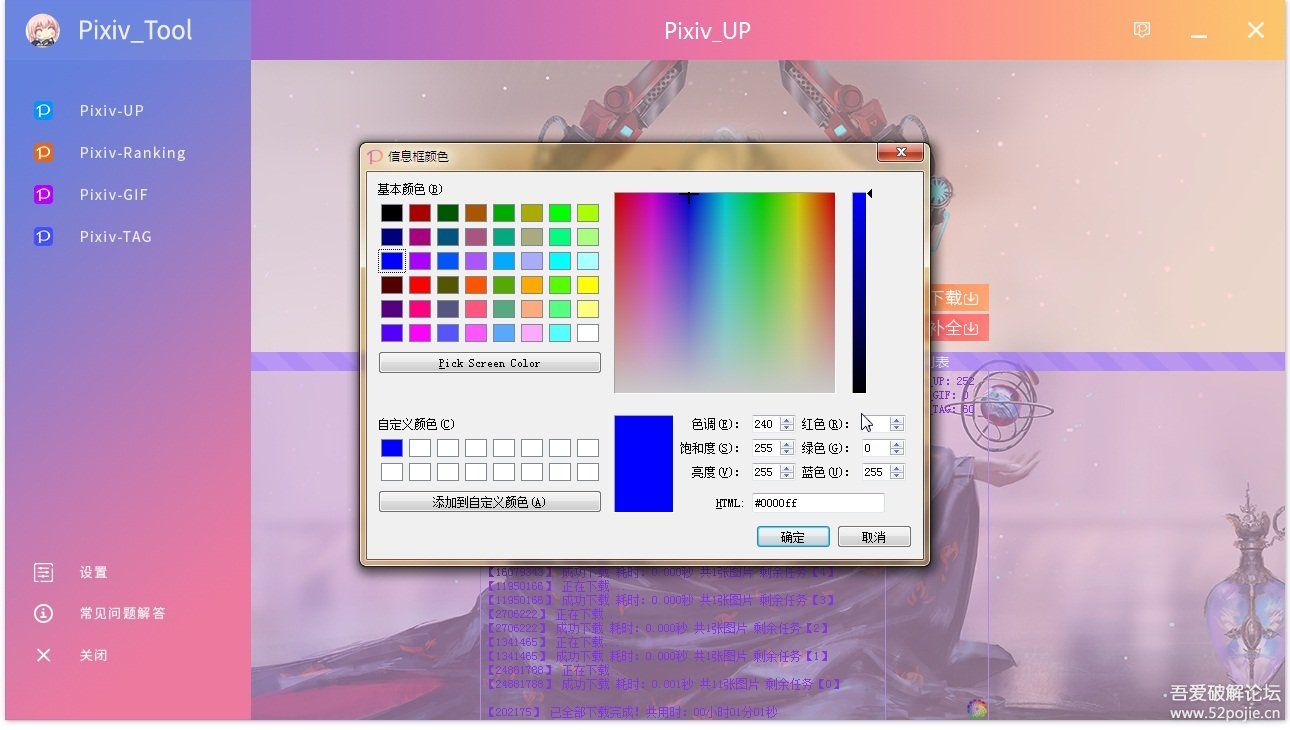Cancel the color dialog with 取消

click(874, 537)
